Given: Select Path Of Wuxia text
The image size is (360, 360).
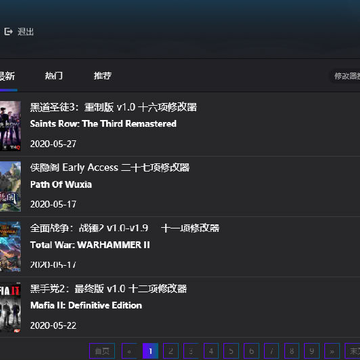Looking at the screenshot, I should tap(61, 184).
